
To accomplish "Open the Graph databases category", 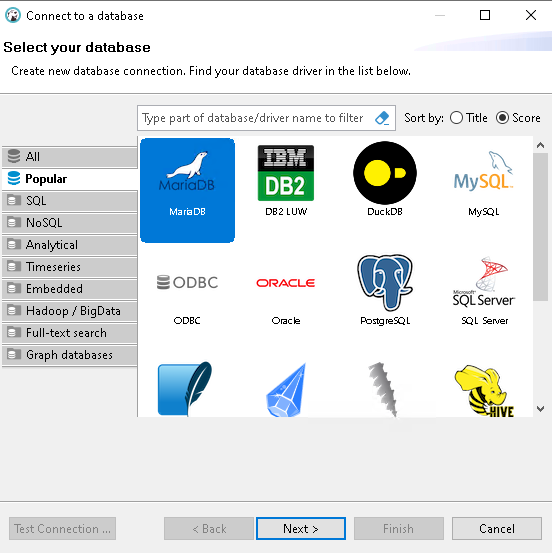I will pos(70,355).
